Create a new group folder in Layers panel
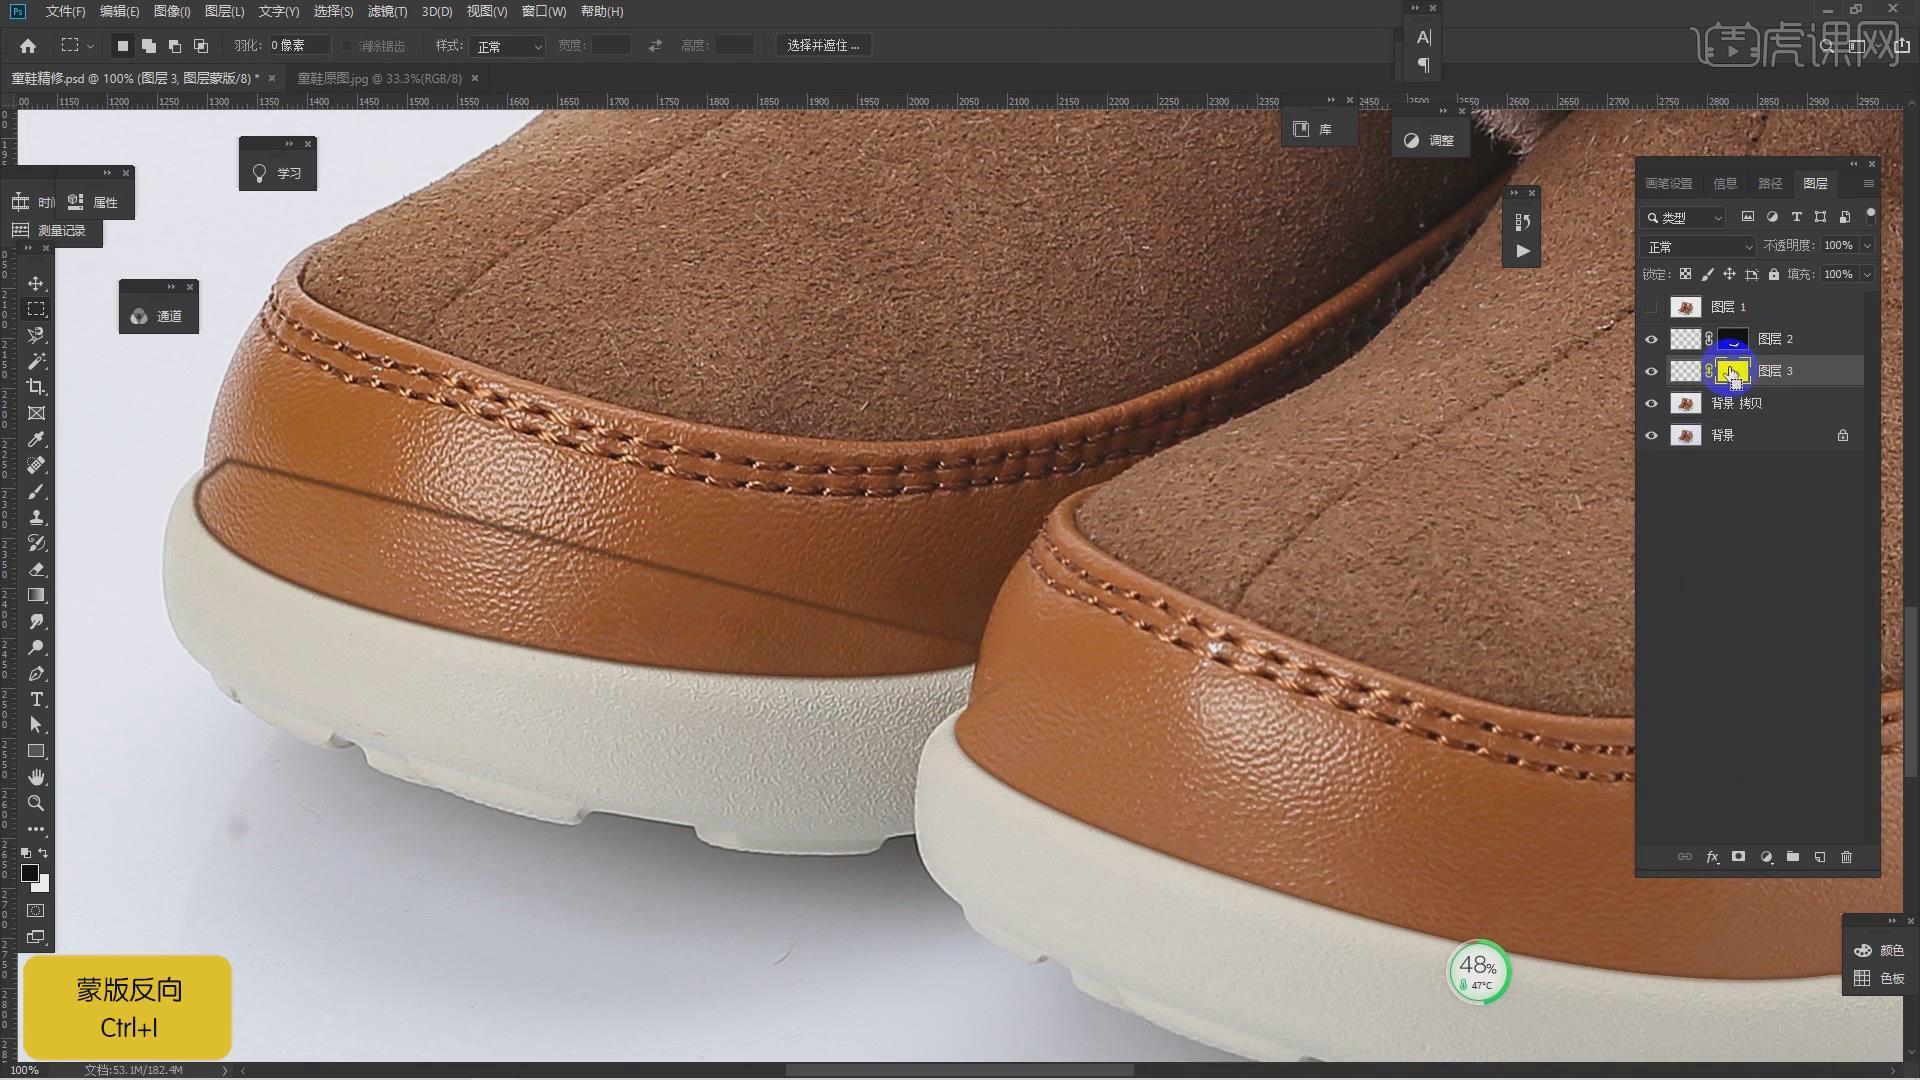Viewport: 1920px width, 1080px height. tap(1792, 857)
